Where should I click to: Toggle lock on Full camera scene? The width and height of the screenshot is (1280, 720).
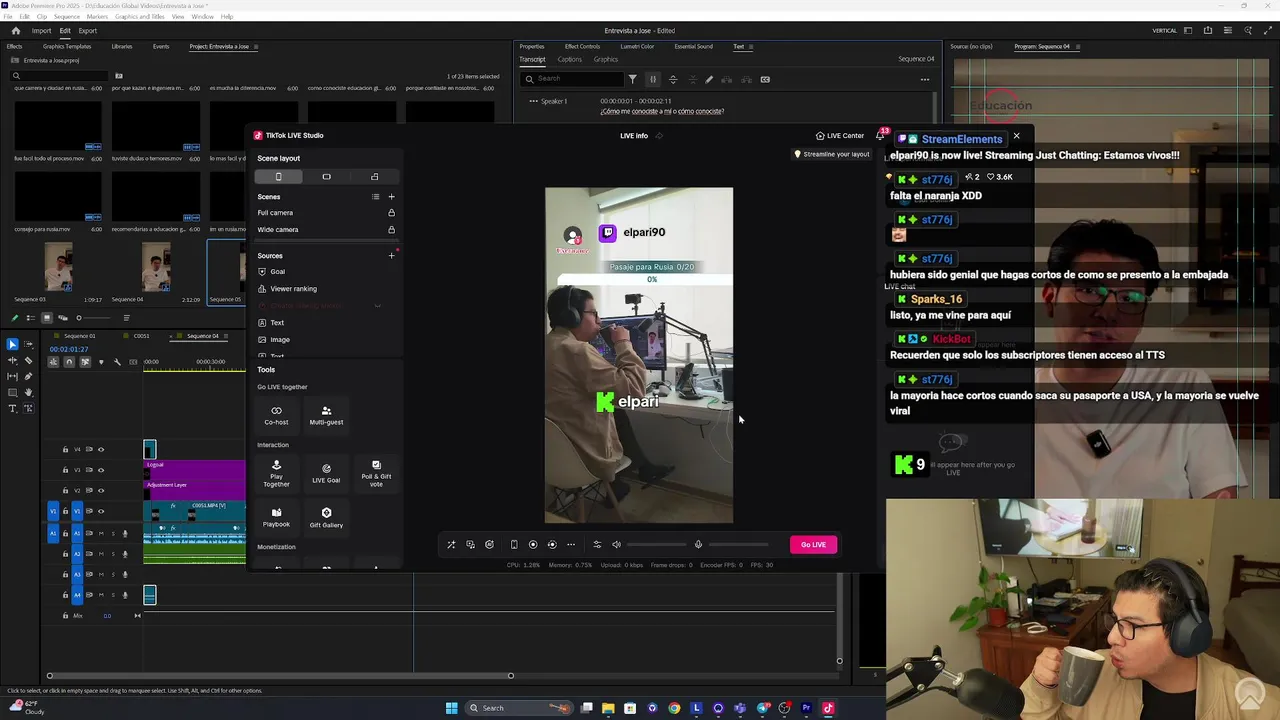tap(391, 213)
